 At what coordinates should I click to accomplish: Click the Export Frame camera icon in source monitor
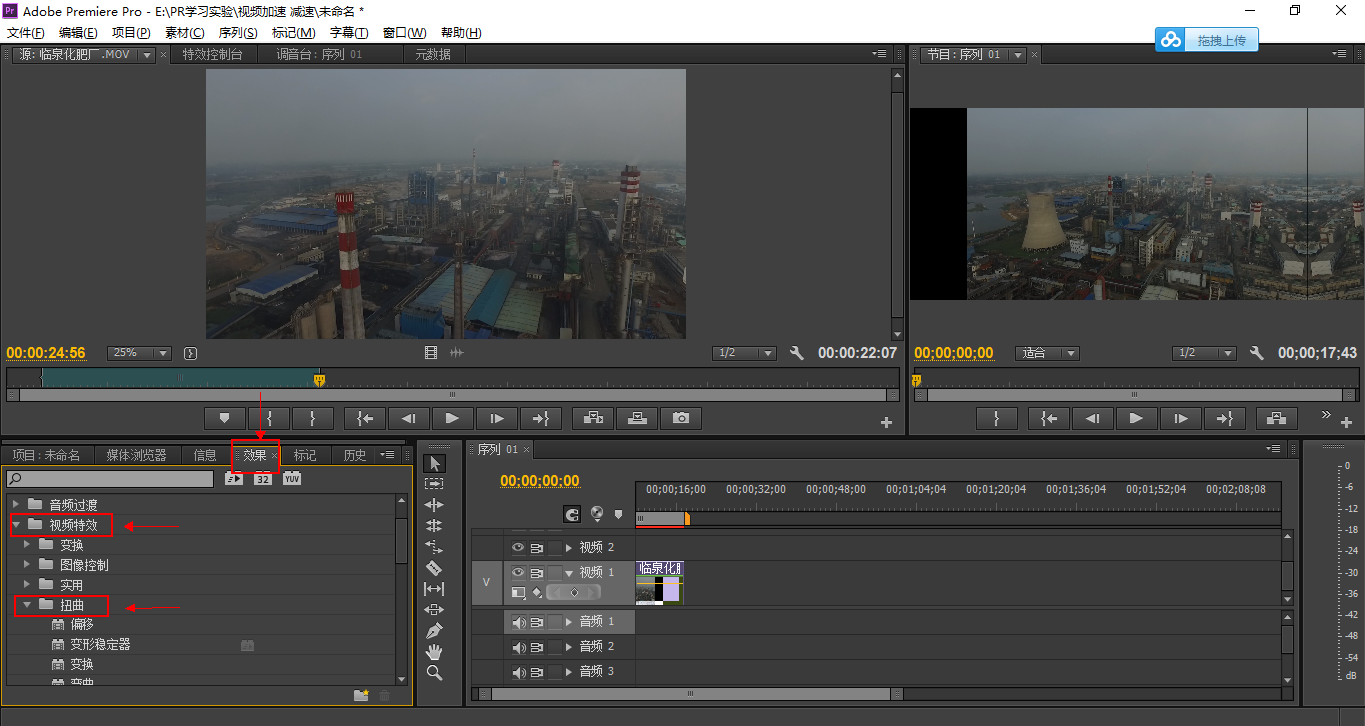(x=681, y=418)
